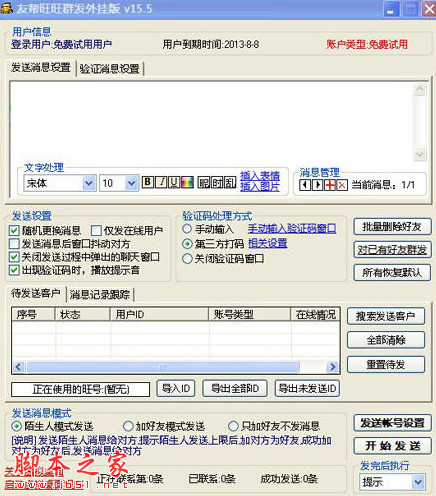Toggle italic text formatting button
This screenshot has height=496, width=436.
coord(161,182)
